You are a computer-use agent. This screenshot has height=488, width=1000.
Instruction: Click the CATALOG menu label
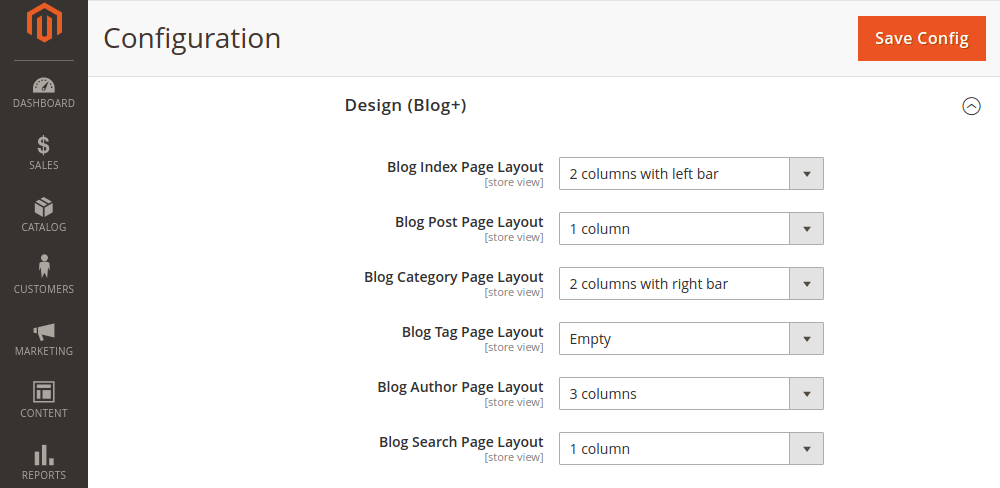point(43,227)
